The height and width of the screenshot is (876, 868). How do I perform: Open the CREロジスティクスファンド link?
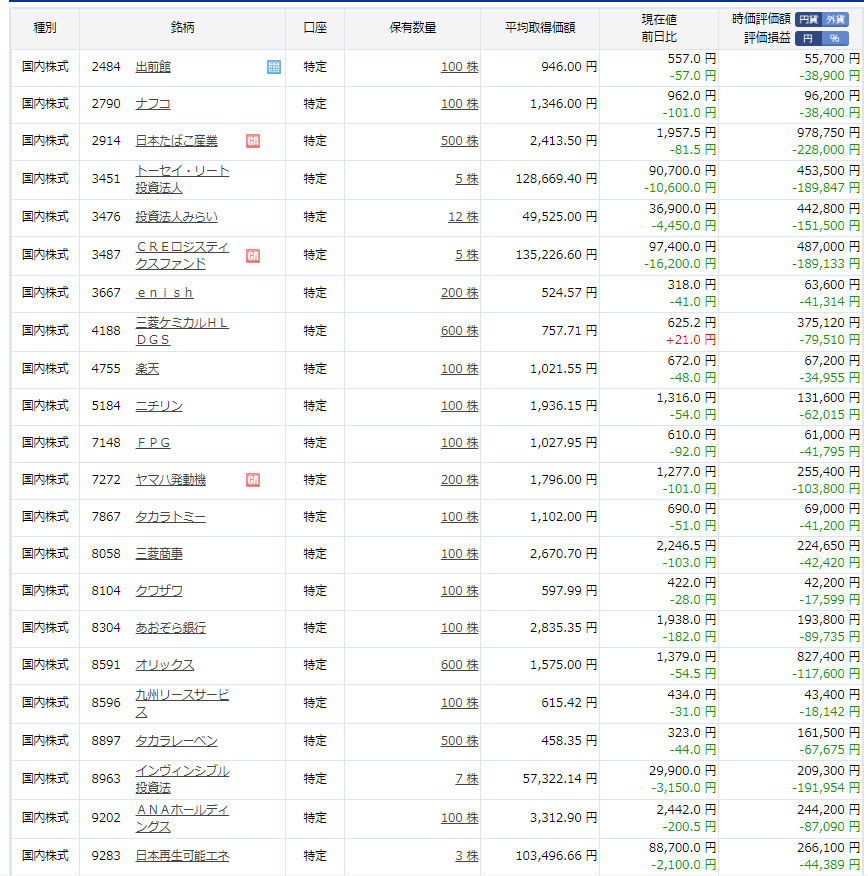pos(182,255)
